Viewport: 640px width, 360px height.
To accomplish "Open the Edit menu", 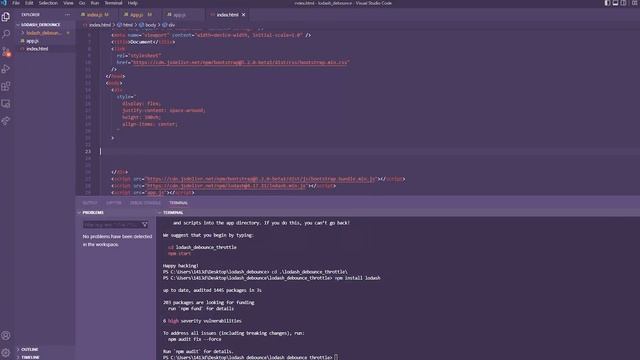I will click(x=29, y=3).
